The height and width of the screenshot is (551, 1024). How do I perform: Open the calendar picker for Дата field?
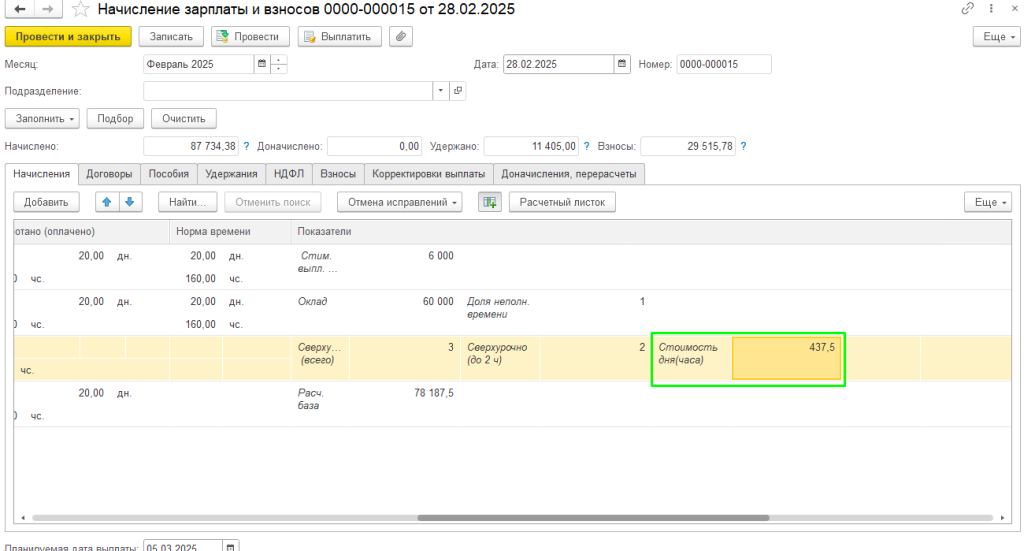[622, 64]
